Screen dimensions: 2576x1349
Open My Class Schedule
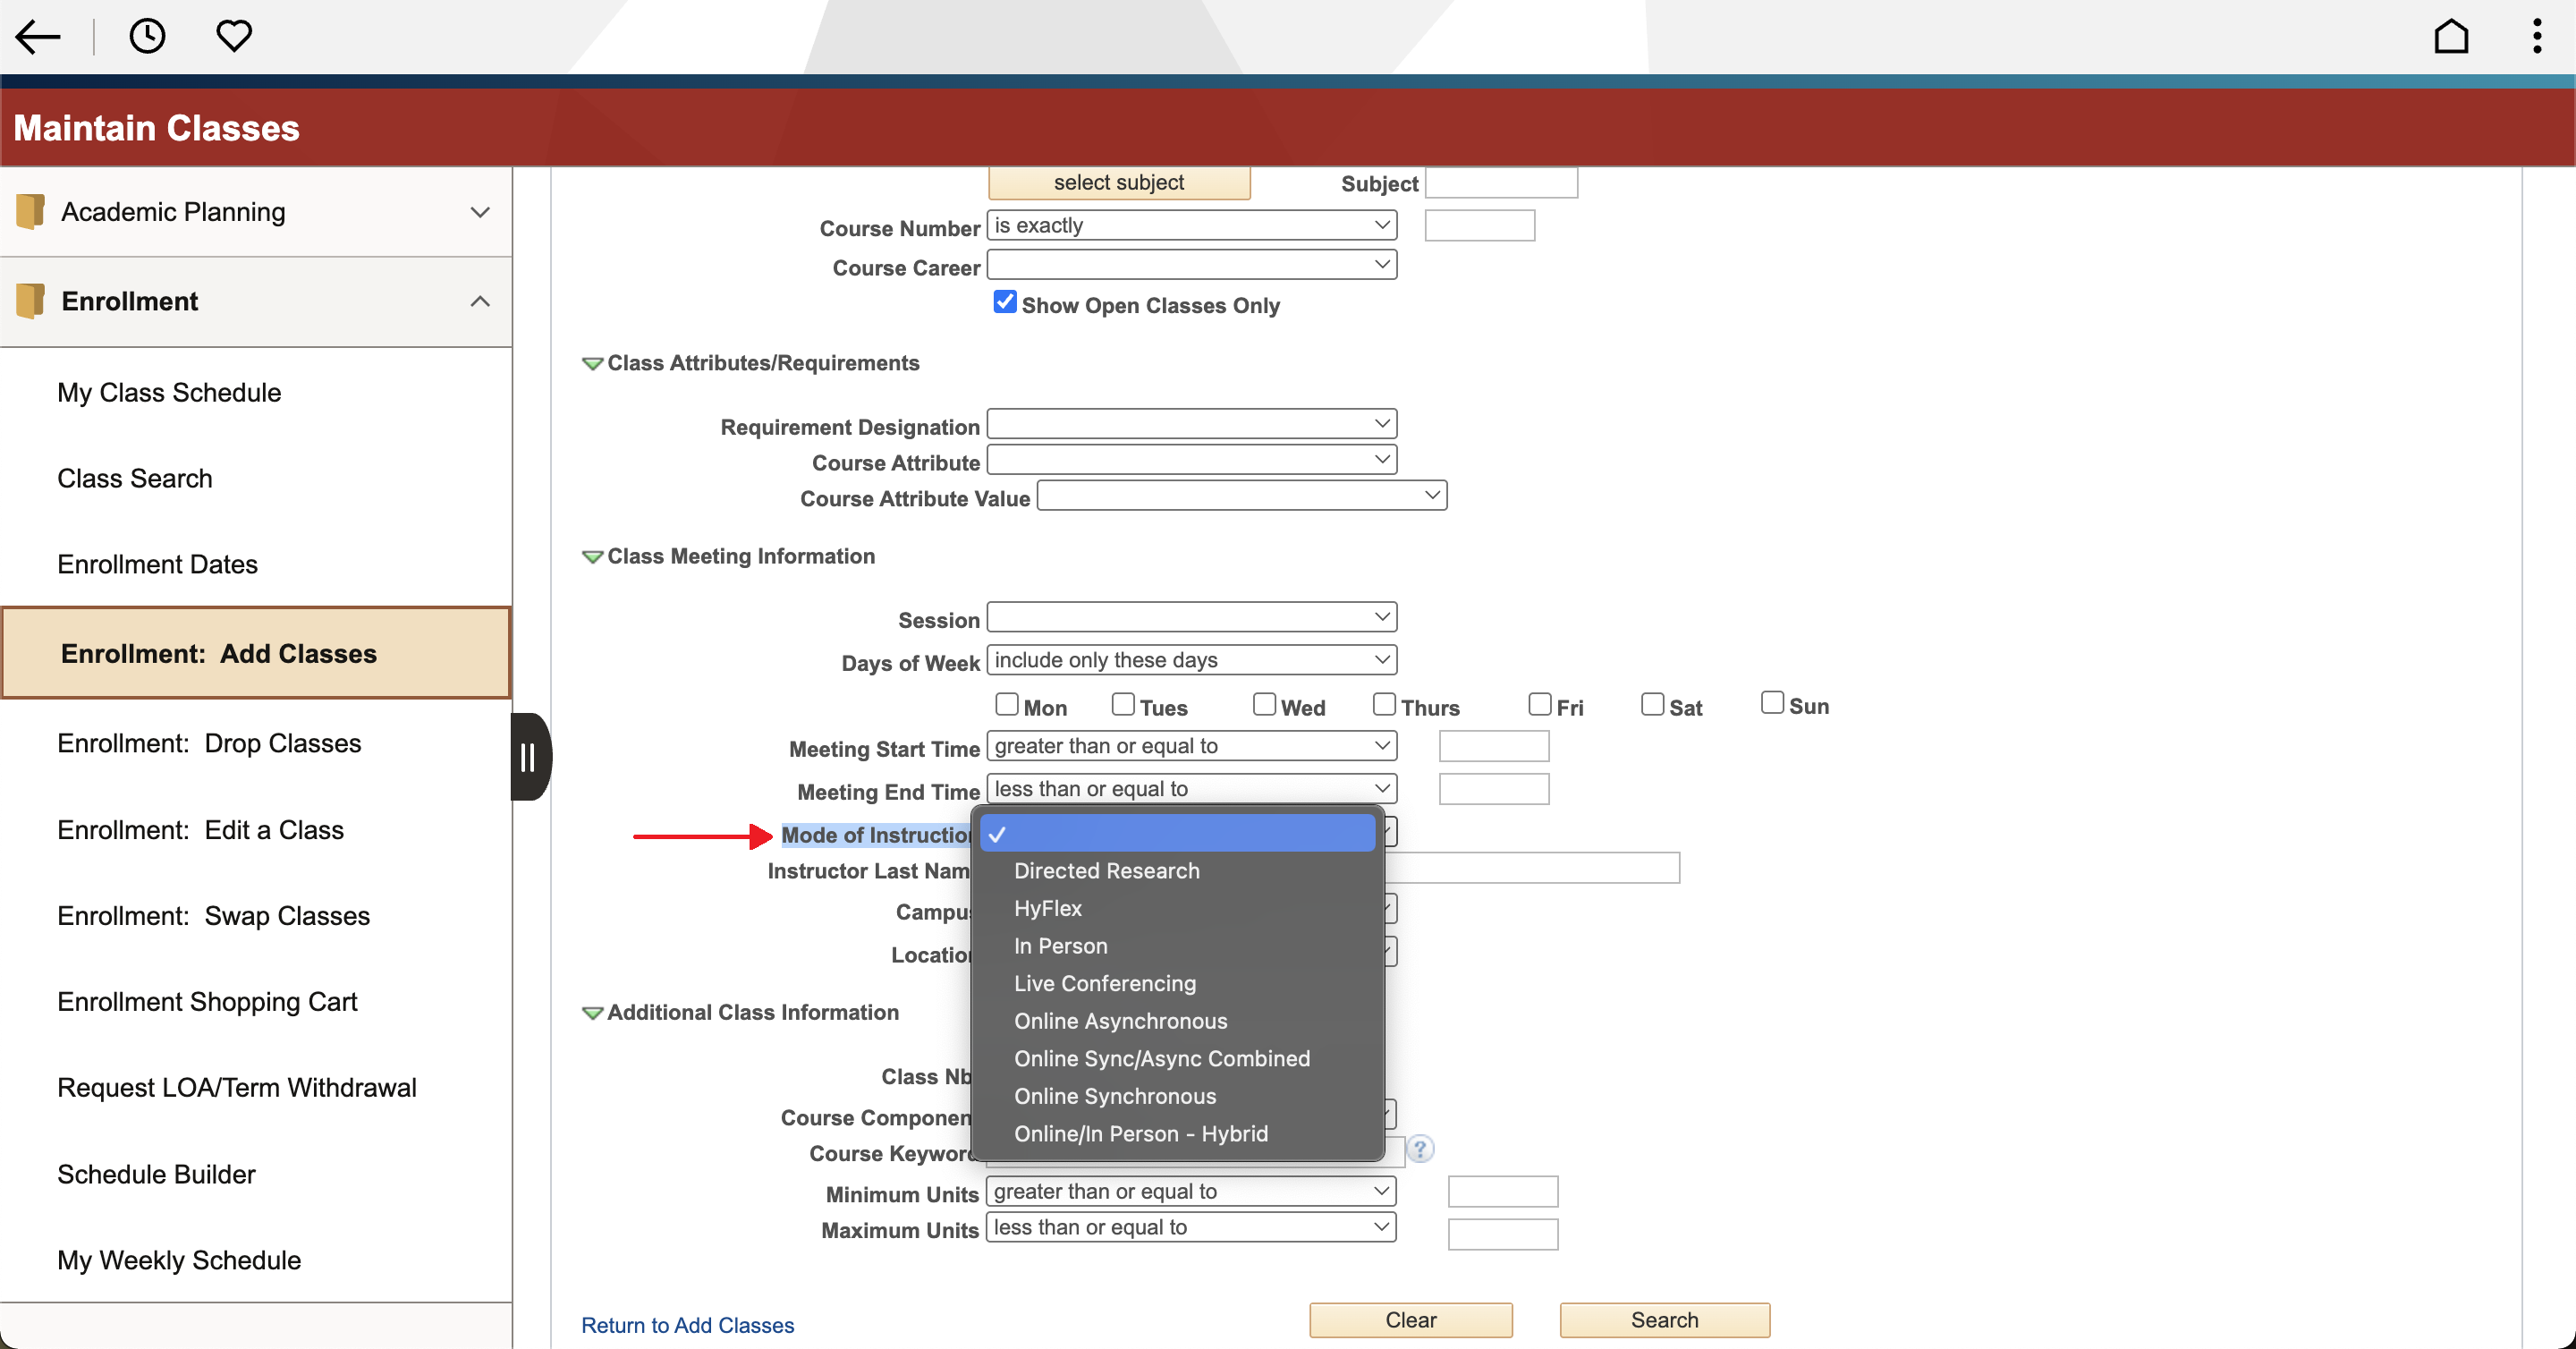tap(169, 392)
